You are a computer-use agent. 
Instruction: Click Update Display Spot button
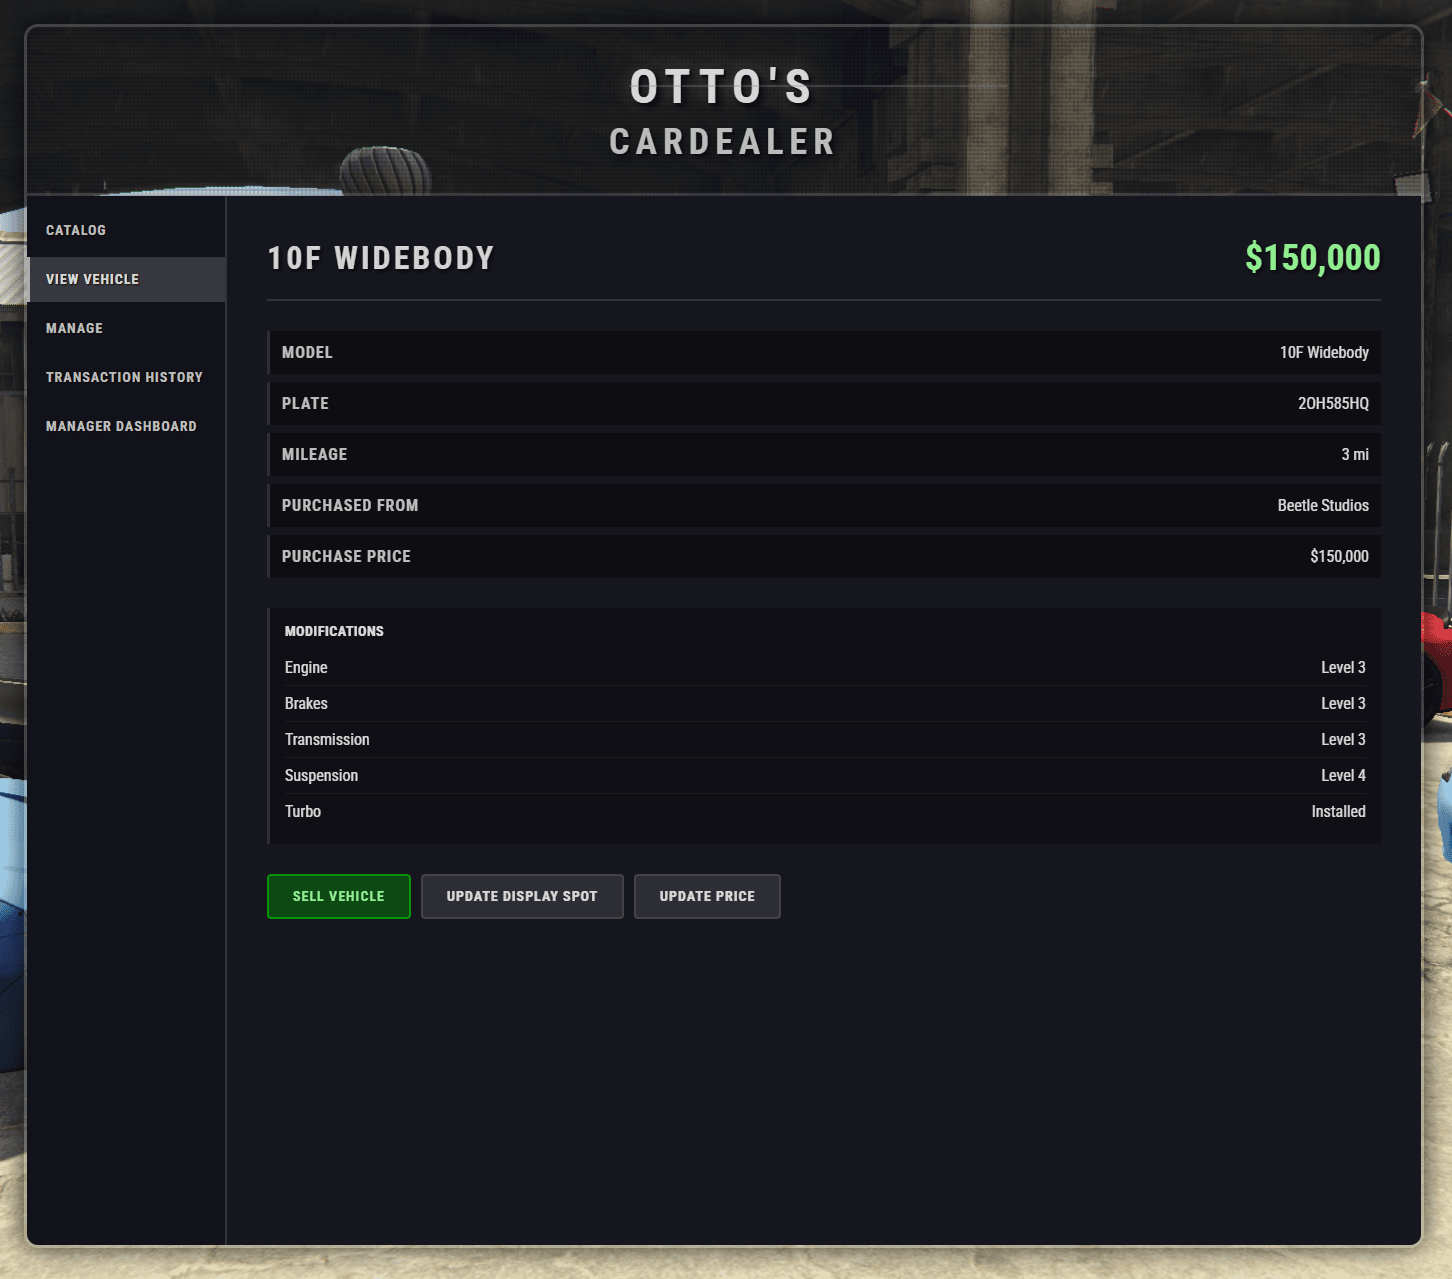tap(522, 896)
